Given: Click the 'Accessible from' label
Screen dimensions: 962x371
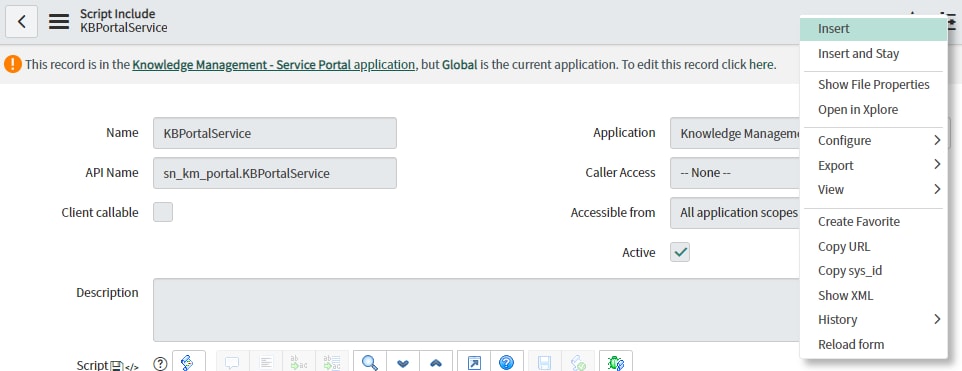Looking at the screenshot, I should 613,212.
